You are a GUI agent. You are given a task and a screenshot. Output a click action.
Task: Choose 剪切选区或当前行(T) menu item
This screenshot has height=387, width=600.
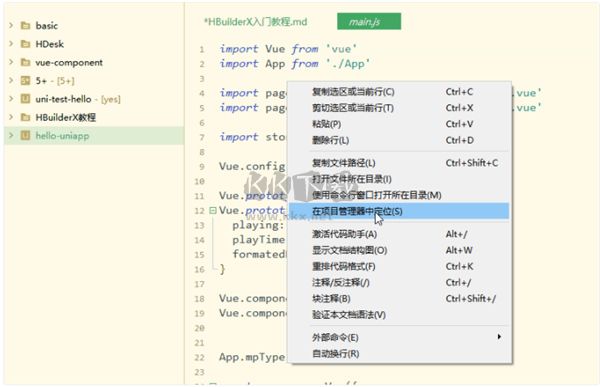pos(399,108)
